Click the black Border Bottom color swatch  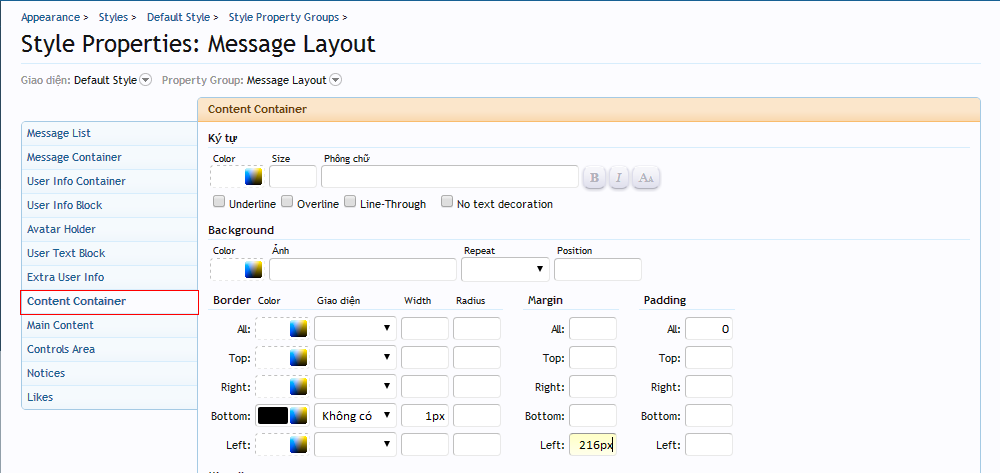pos(272,416)
